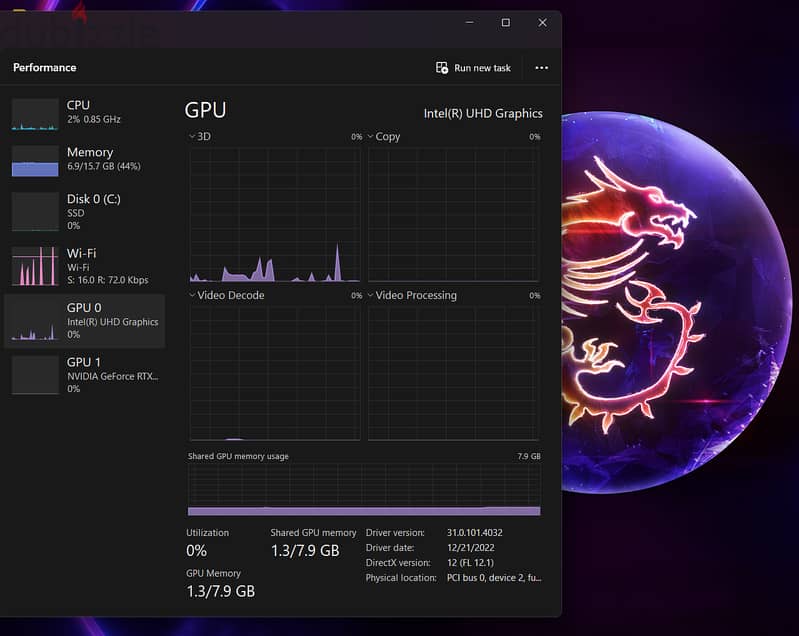Select GPU 1 NVIDIA GeForce RTX entry
The image size is (799, 636).
point(84,375)
